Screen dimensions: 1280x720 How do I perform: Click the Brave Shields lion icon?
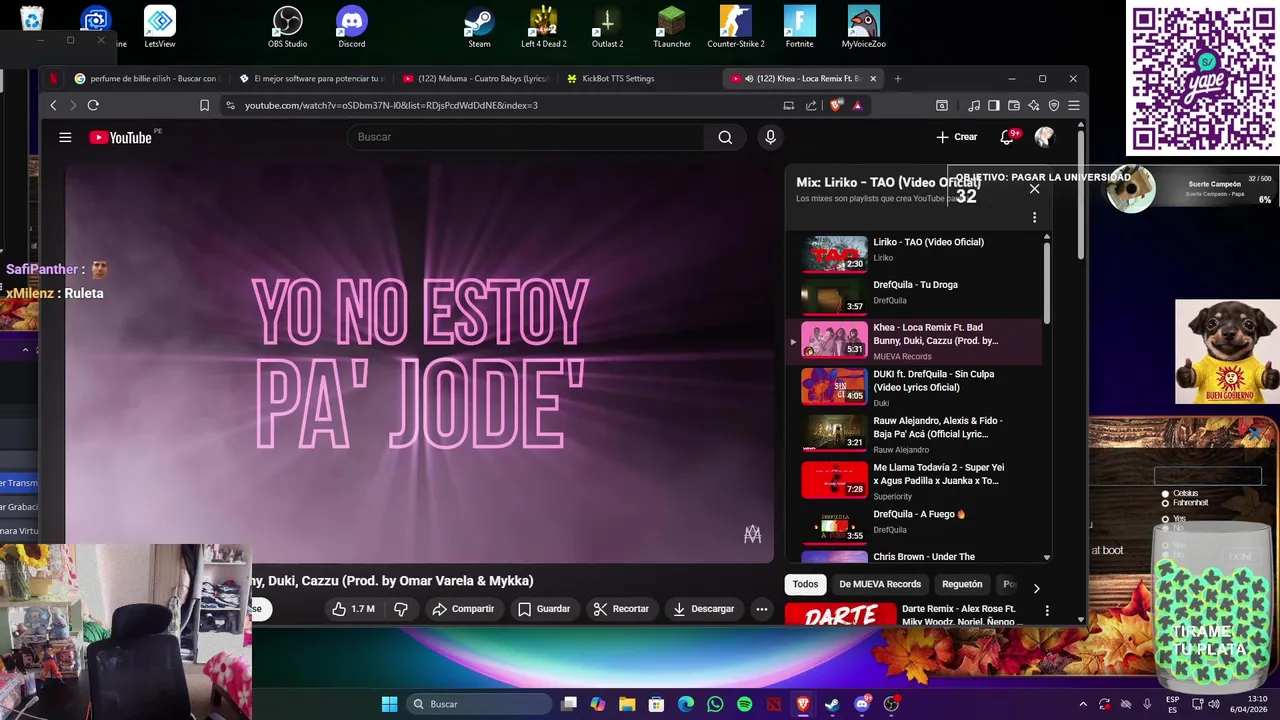click(x=836, y=105)
